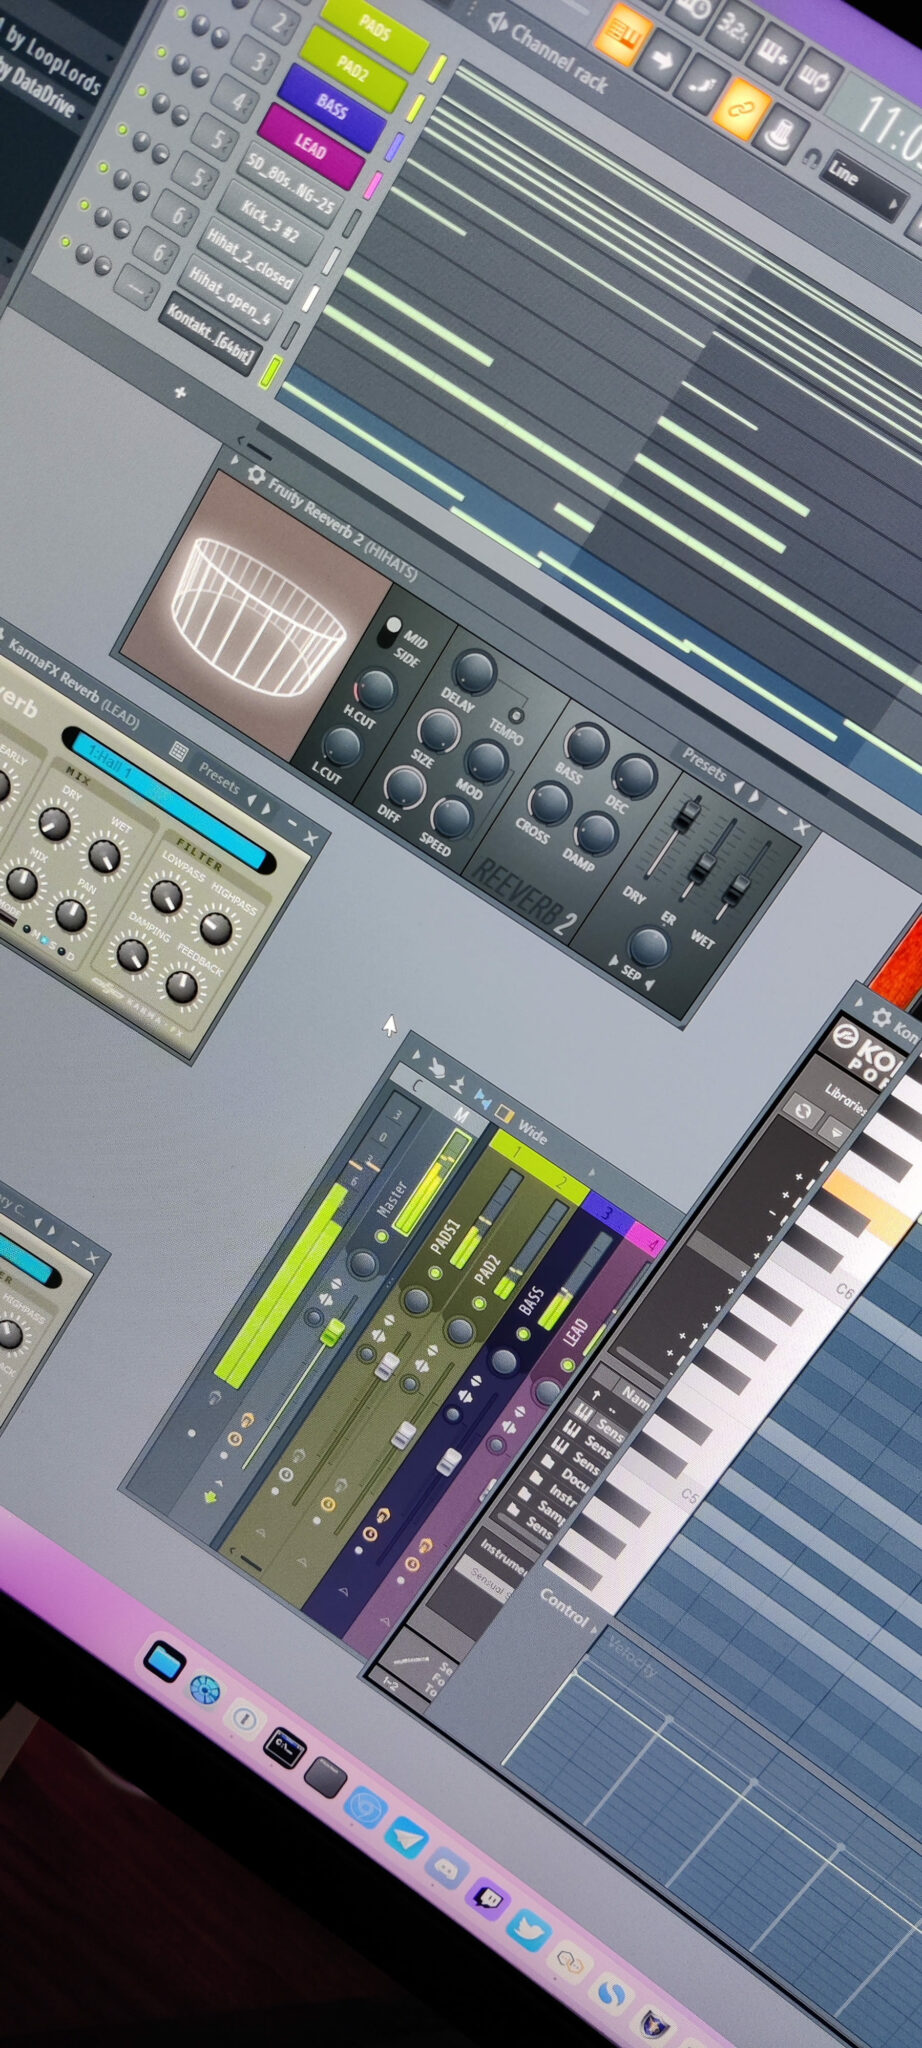Click the green arrow below Master fader
Screen dimensions: 922x2048
(x=211, y=1497)
